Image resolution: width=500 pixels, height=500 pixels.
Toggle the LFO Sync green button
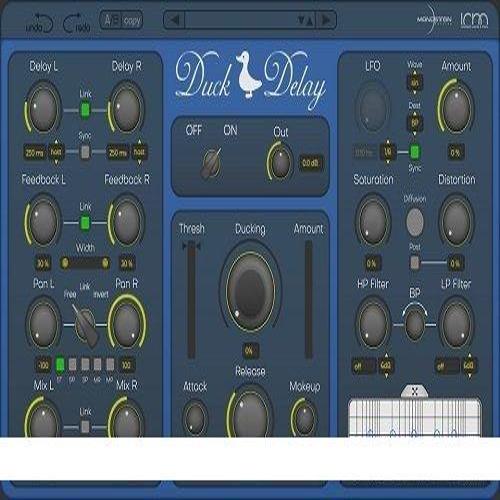tap(415, 152)
